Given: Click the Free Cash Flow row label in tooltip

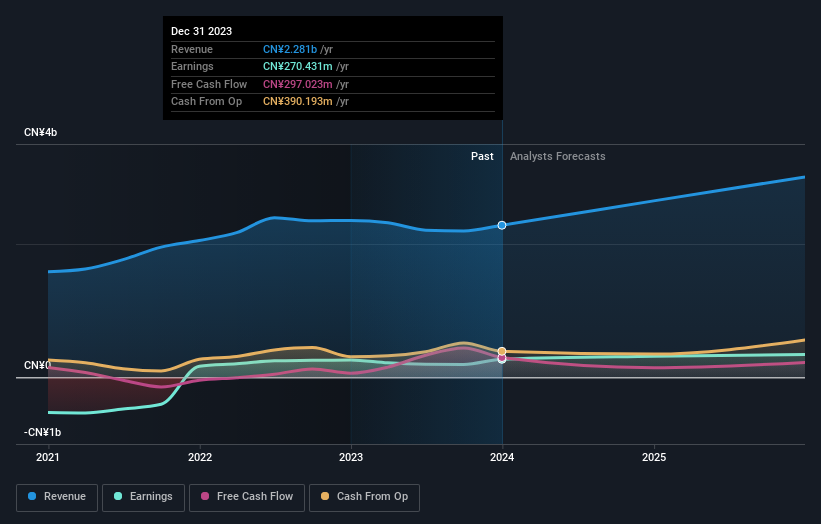Looking at the screenshot, I should pos(209,84).
